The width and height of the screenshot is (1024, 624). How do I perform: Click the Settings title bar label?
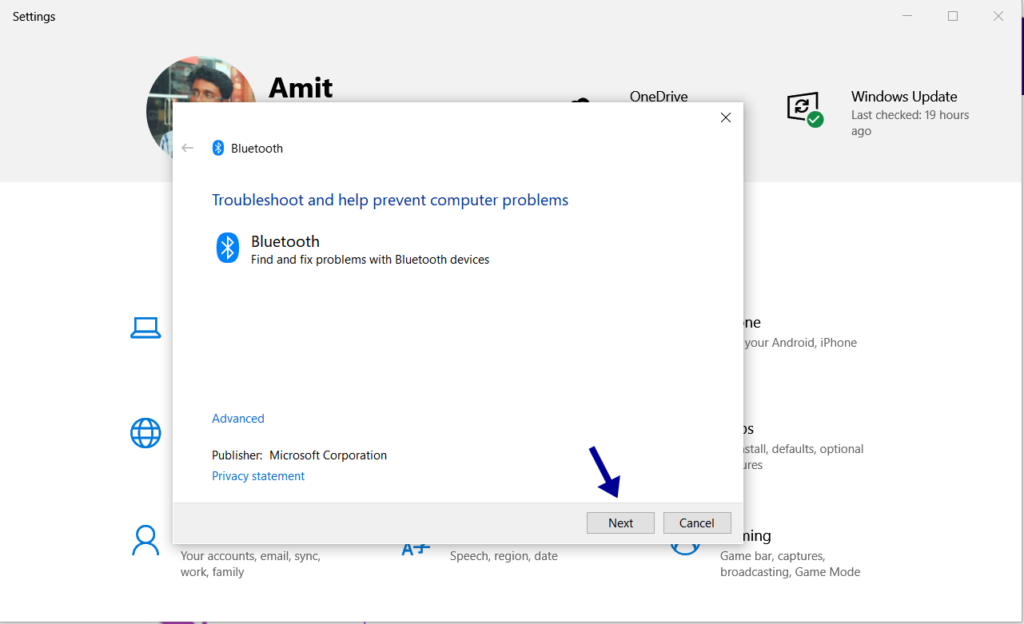tap(33, 16)
